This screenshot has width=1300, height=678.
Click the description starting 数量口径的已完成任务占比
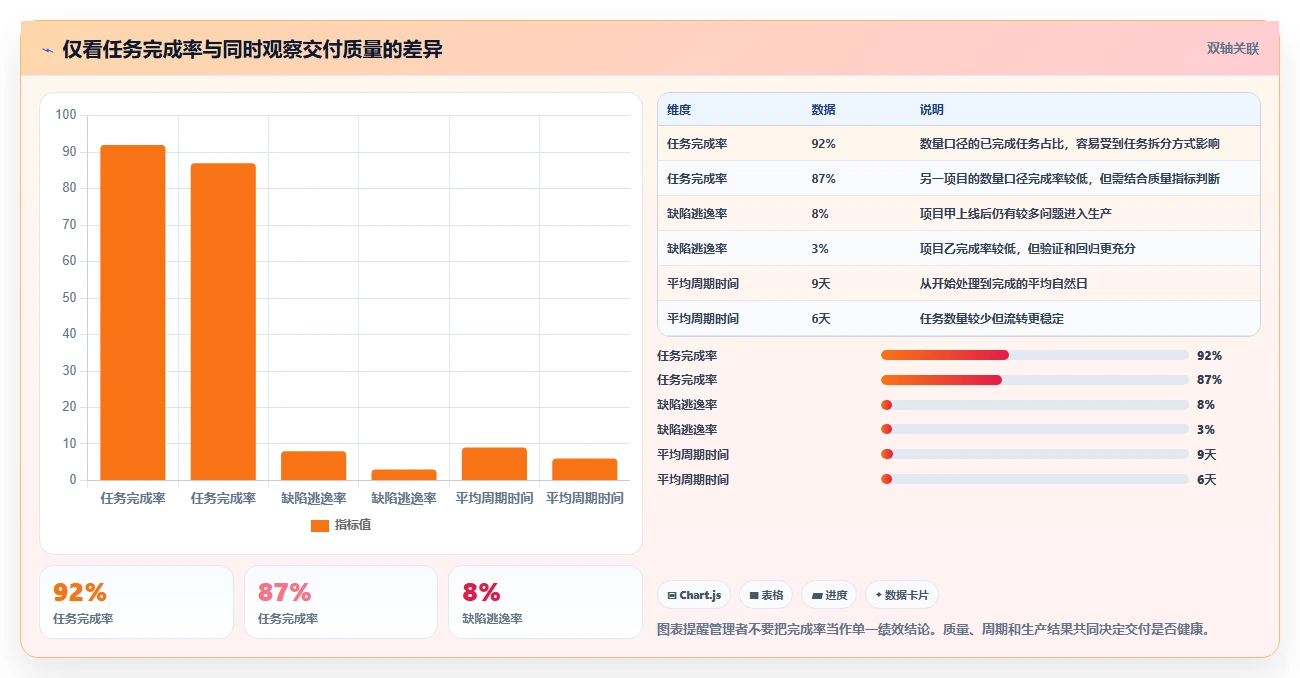click(1069, 144)
